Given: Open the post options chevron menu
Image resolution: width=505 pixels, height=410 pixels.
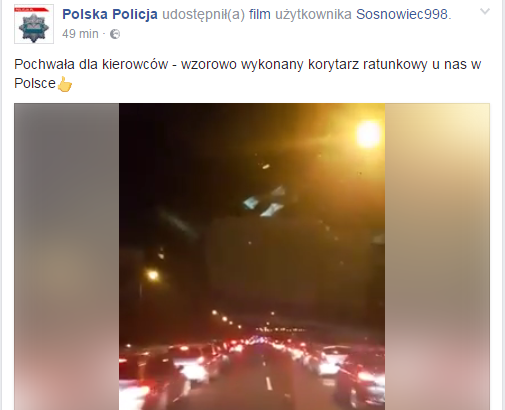Looking at the screenshot, I should click(485, 12).
